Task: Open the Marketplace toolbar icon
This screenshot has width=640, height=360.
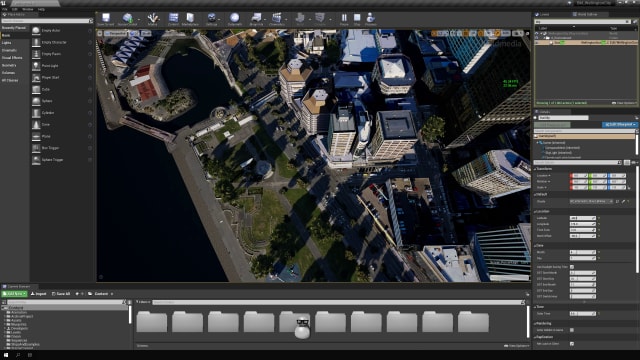Action: [x=190, y=18]
